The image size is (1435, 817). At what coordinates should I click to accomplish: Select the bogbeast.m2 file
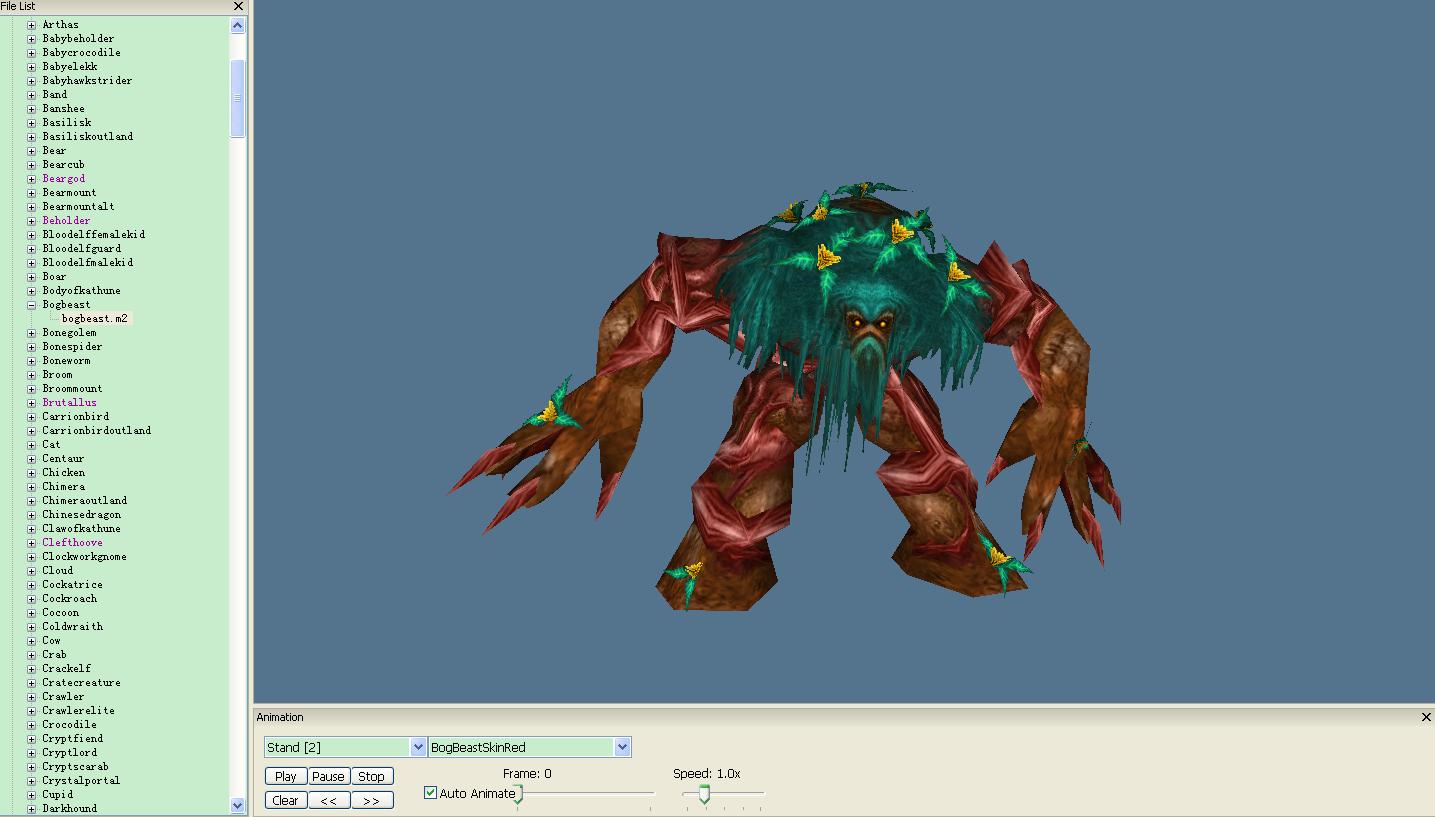pos(94,319)
